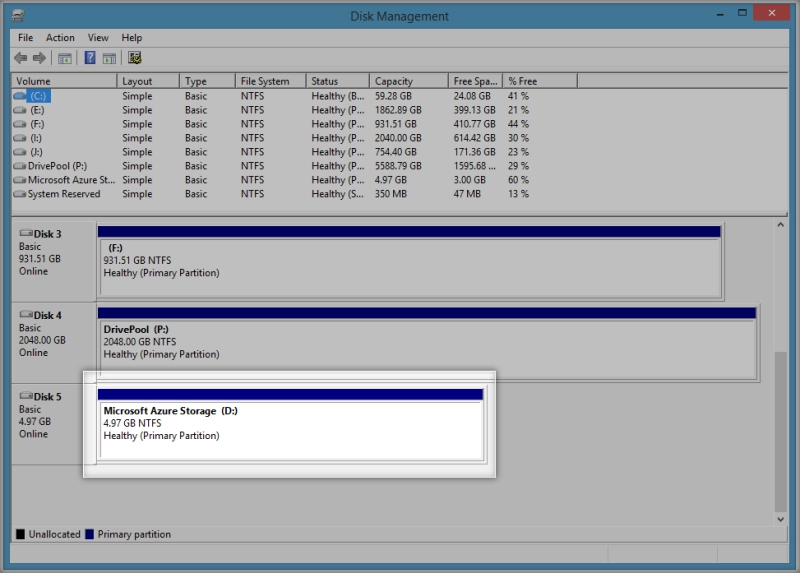The image size is (800, 573).
Task: Click the drive icon of the (E:) volume
Action: [19, 110]
